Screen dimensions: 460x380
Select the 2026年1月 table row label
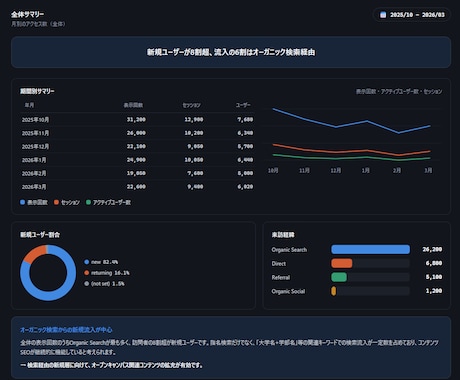point(34,160)
